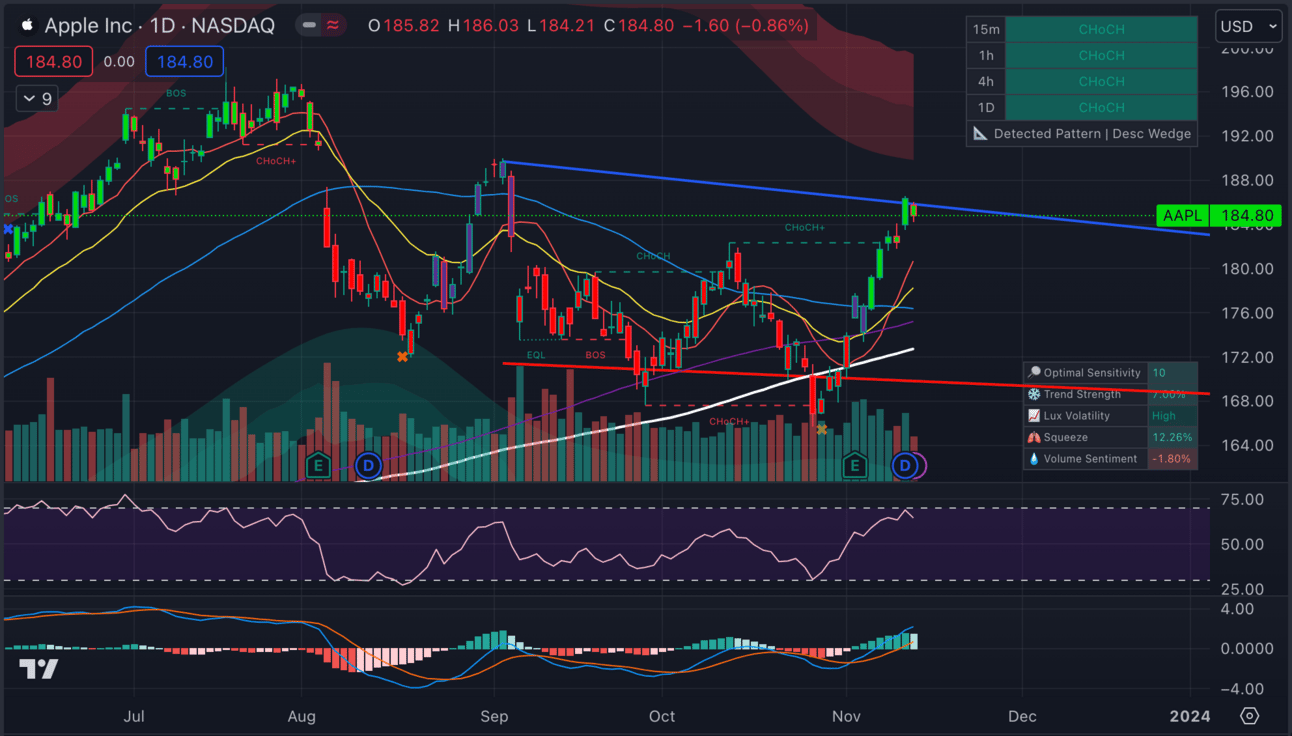The height and width of the screenshot is (736, 1292).
Task: Click the lungs icon beside Squeeze
Action: 1034,437
